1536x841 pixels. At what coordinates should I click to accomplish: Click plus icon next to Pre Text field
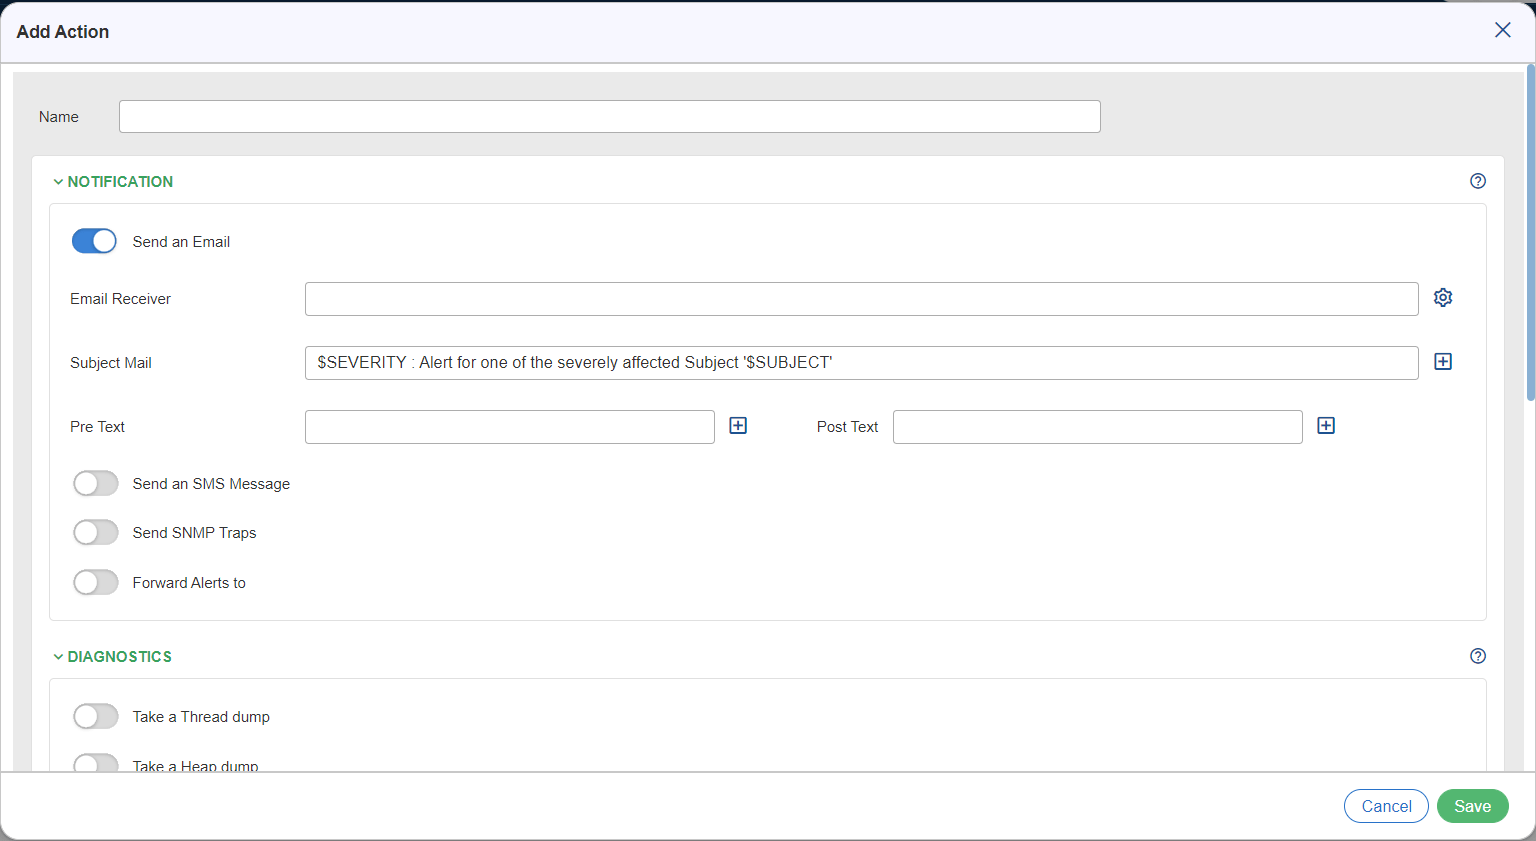click(x=738, y=426)
